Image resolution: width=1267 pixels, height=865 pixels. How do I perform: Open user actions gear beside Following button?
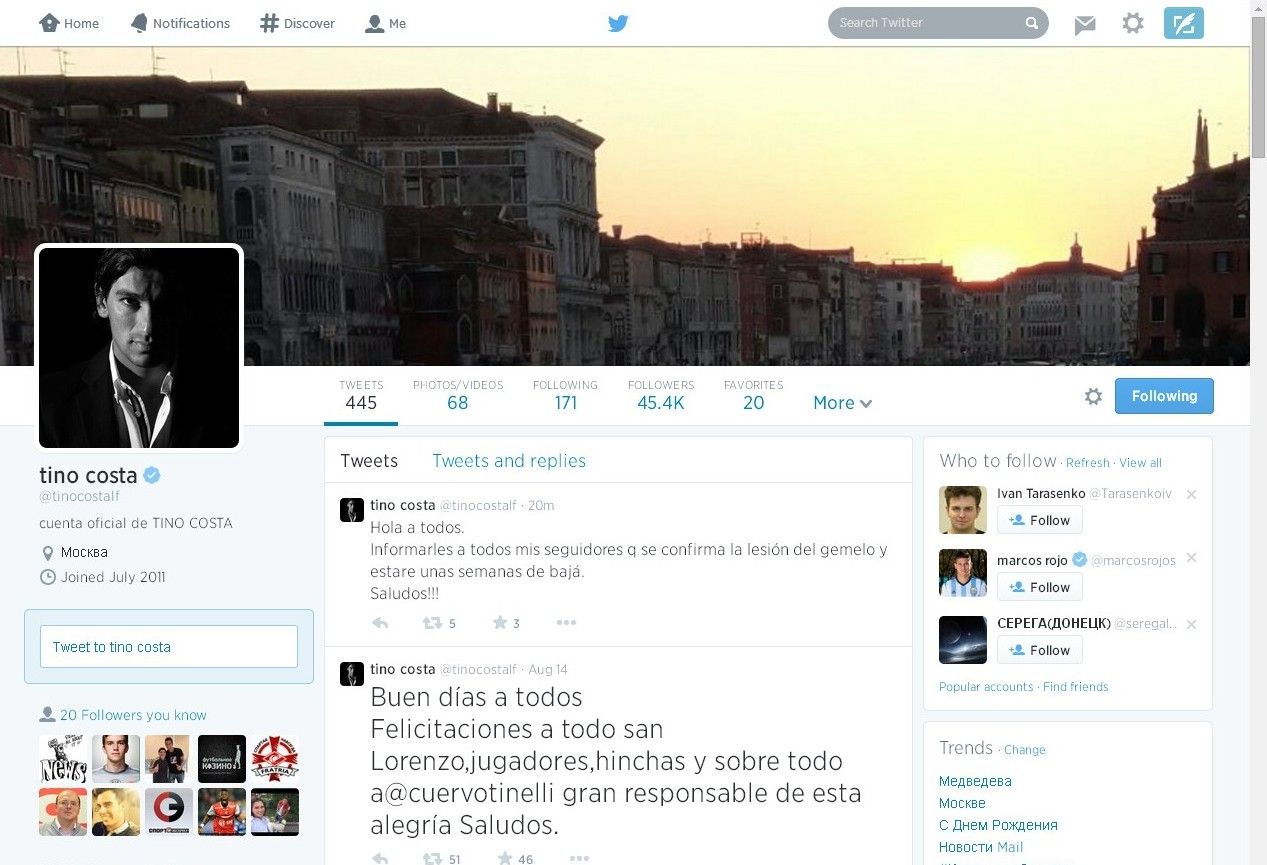tap(1093, 397)
